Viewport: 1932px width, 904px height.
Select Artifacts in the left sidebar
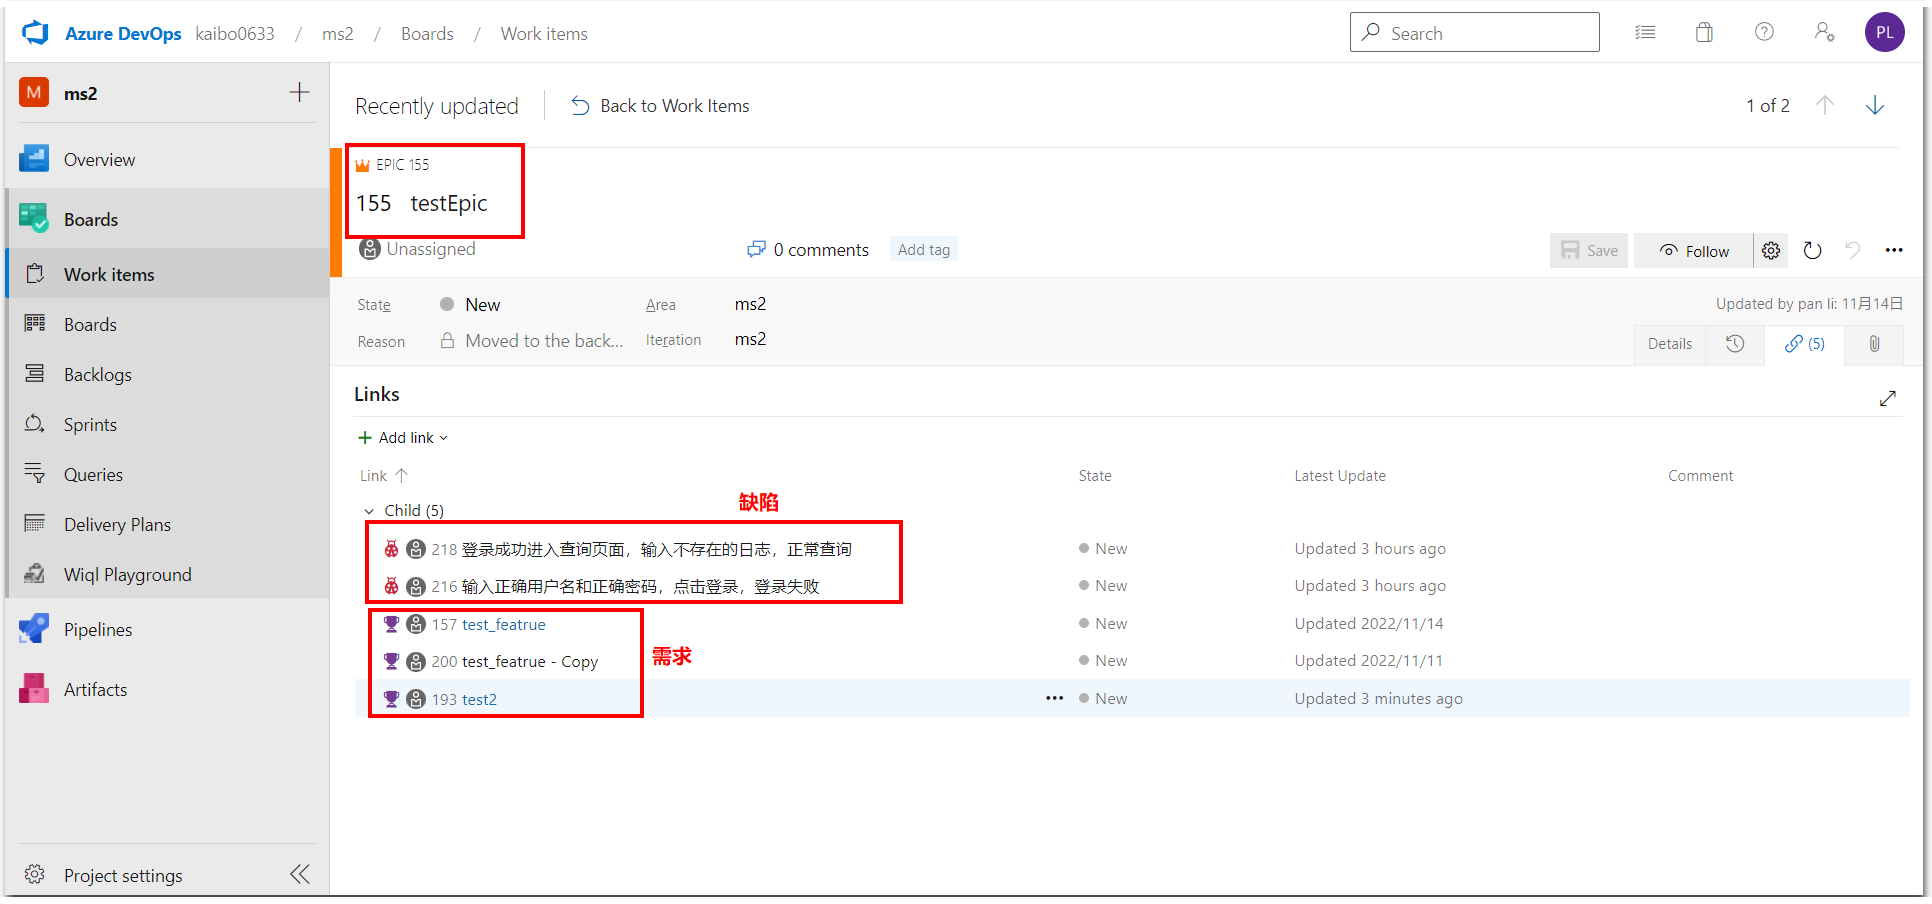tap(95, 689)
